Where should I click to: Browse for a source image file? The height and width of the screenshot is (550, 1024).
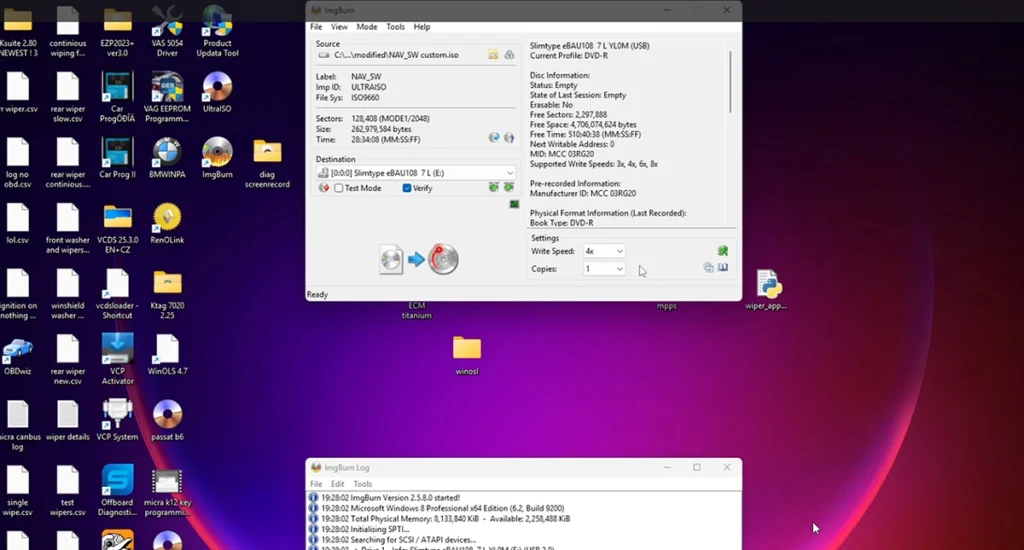click(493, 56)
